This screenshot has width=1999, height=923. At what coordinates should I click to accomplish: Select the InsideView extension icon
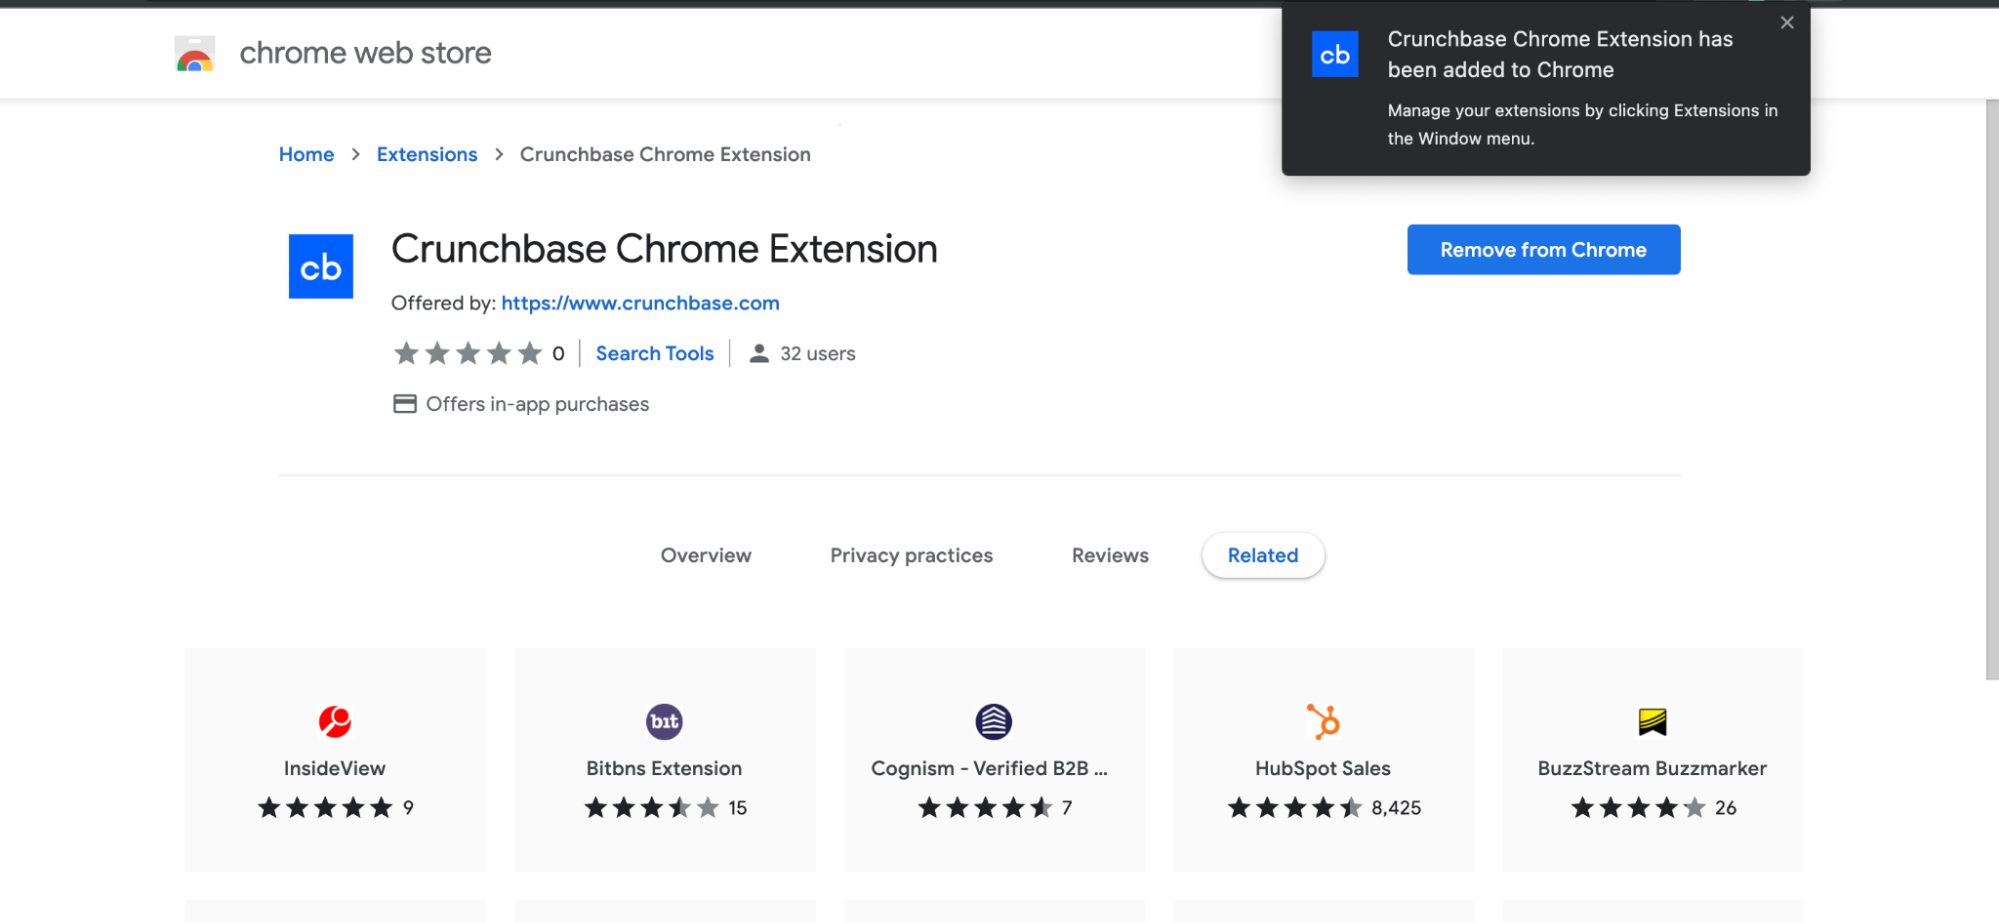[334, 721]
